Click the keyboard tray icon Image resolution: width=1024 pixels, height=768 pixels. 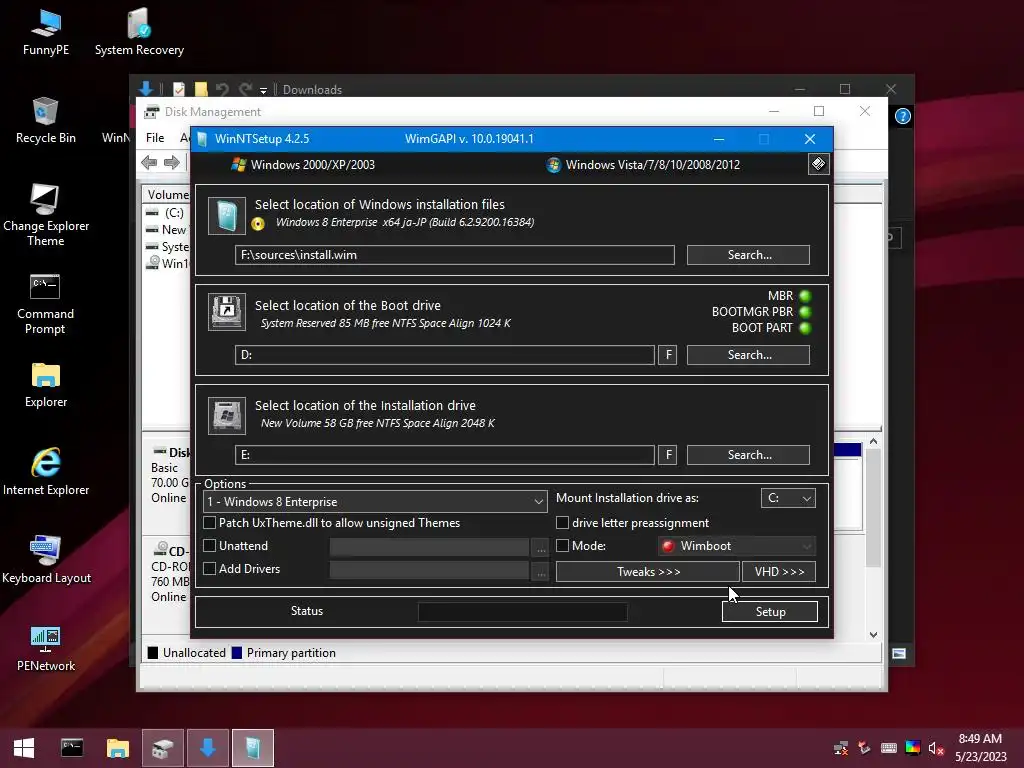point(889,748)
